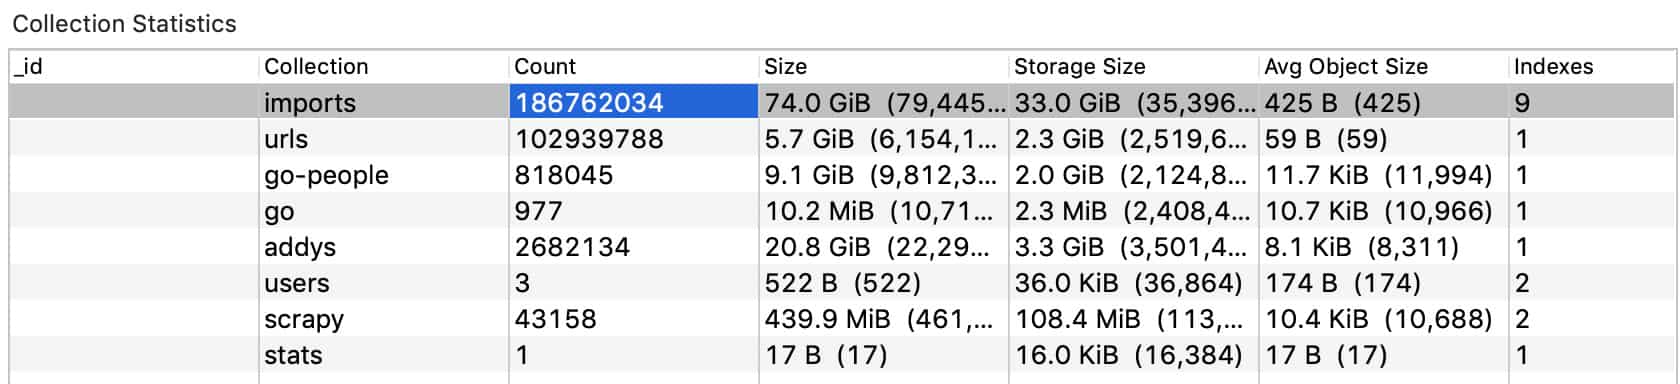Viewport: 1680px width, 384px height.
Task: Click the _id column header
Action: tap(134, 67)
